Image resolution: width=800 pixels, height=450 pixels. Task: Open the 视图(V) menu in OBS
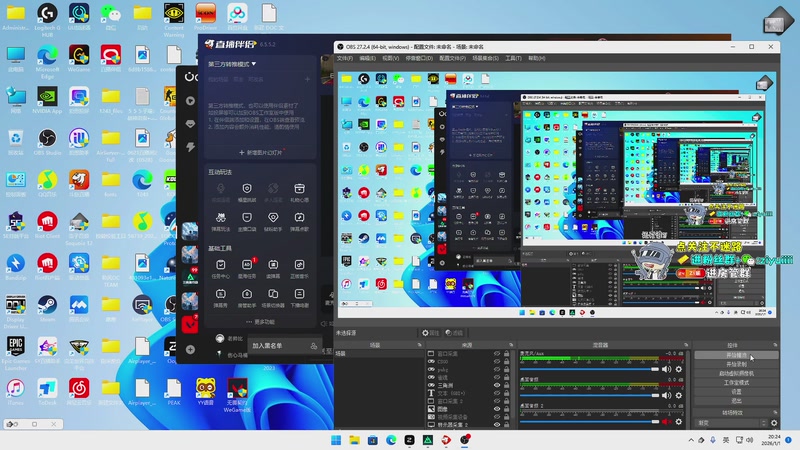tap(390, 58)
